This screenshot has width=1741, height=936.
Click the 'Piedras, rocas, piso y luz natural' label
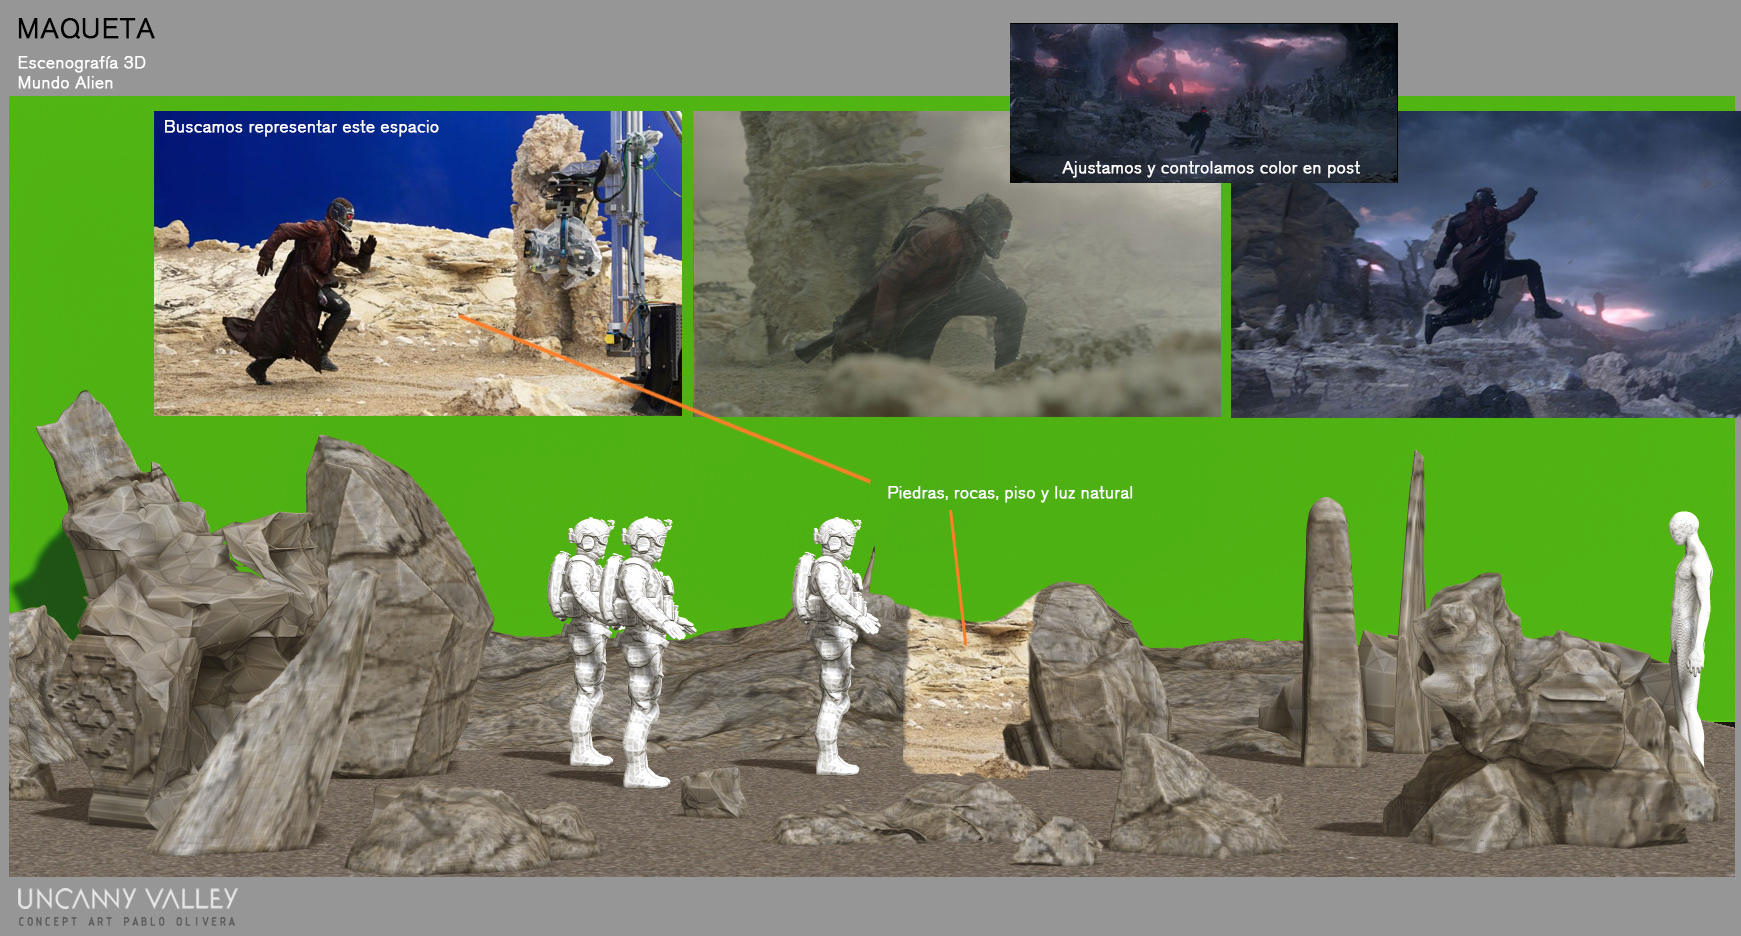click(x=1009, y=493)
